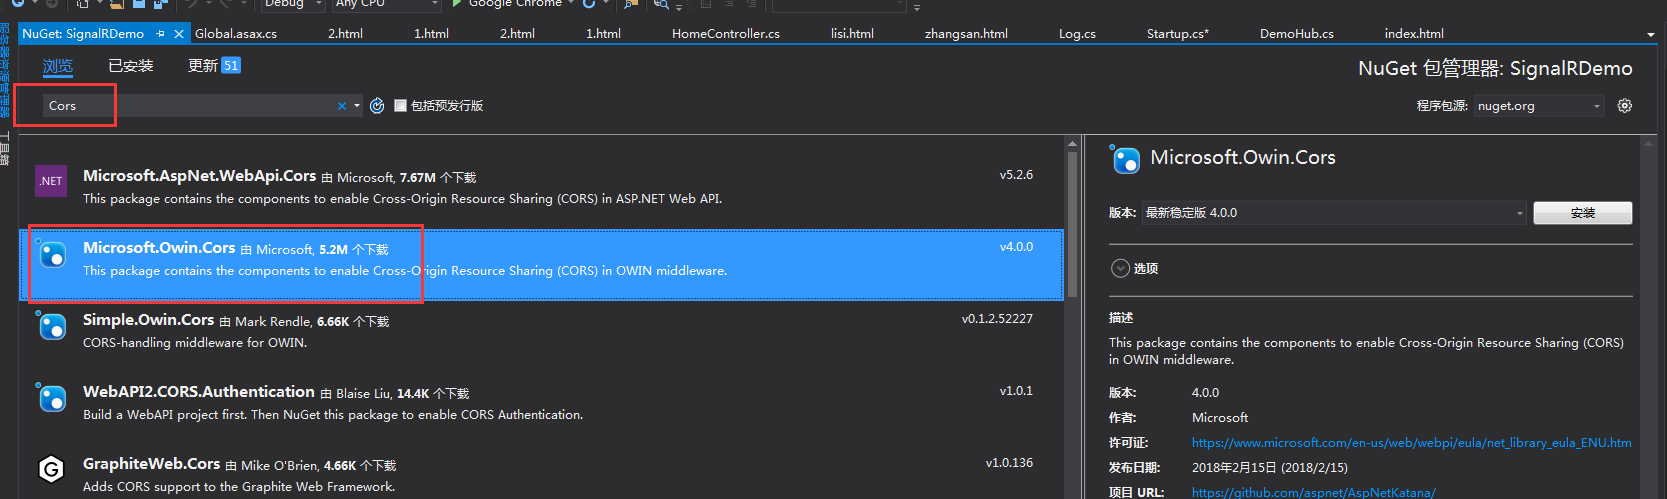
Task: Open the Log.cs tab
Action: 1077,34
